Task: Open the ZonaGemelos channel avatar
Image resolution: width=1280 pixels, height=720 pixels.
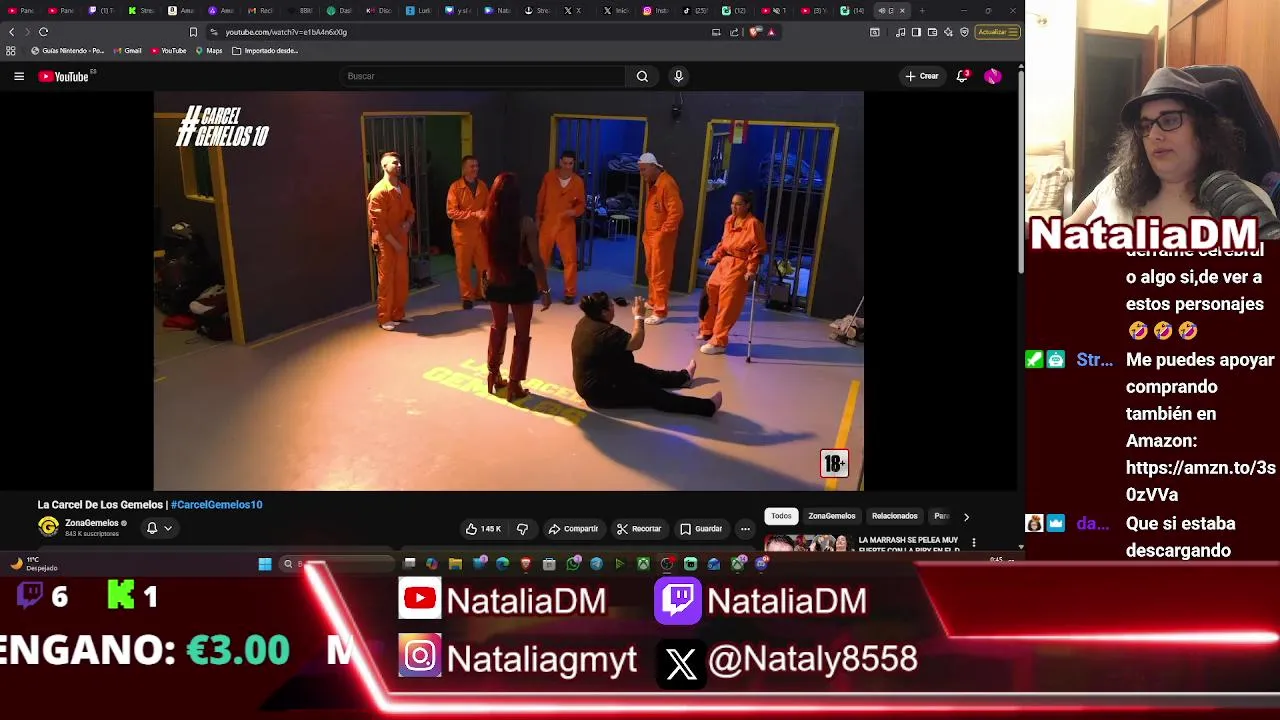Action: tap(48, 527)
